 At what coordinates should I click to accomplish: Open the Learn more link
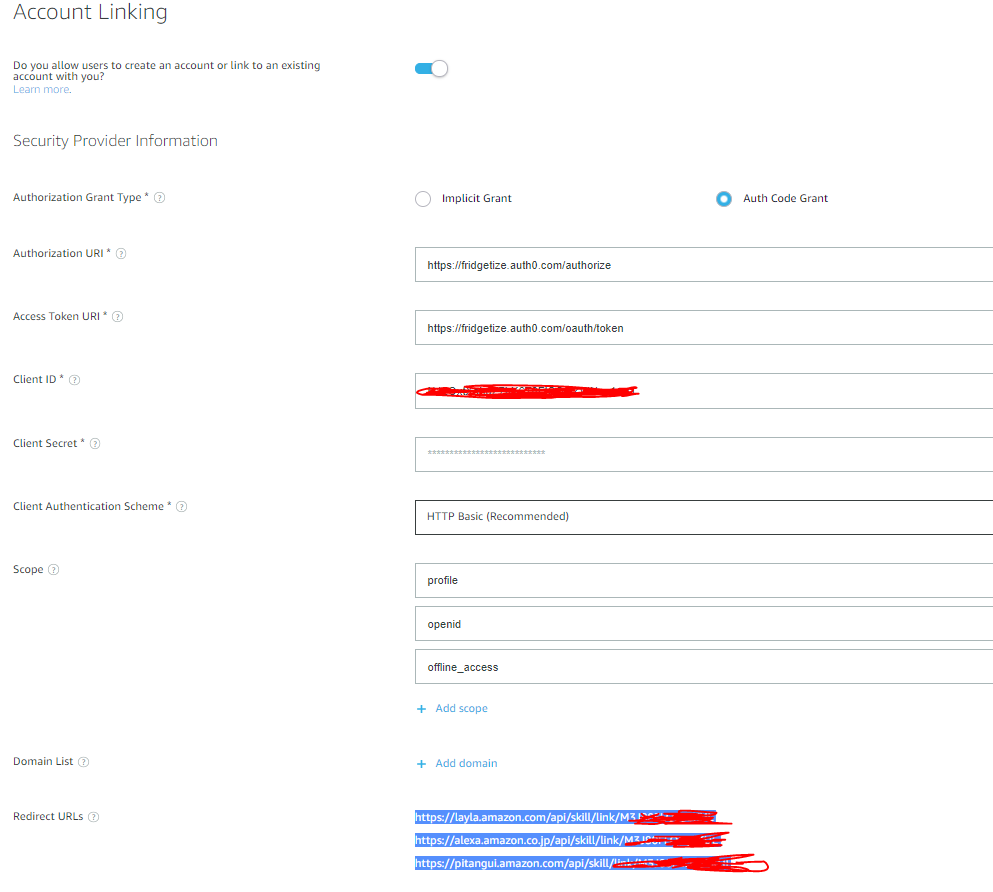(39, 88)
